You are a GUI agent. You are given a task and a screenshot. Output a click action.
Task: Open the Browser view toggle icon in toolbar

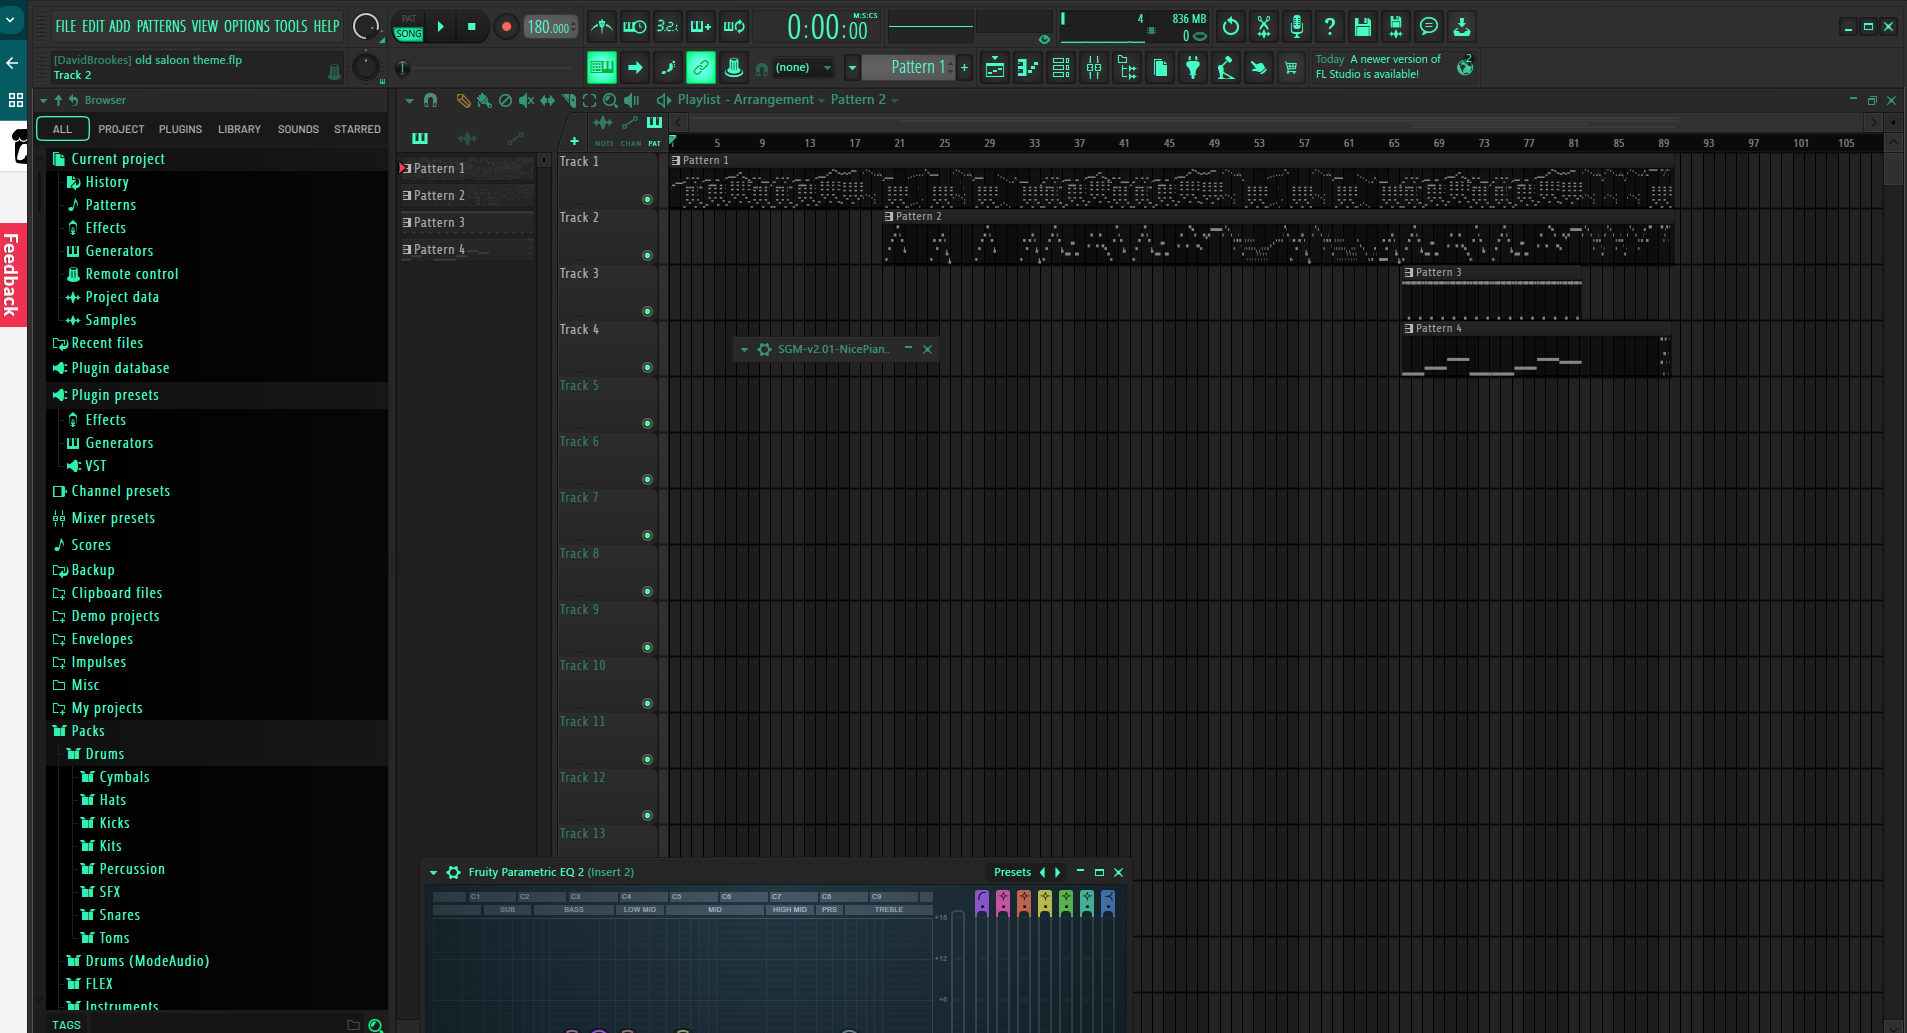(1126, 67)
